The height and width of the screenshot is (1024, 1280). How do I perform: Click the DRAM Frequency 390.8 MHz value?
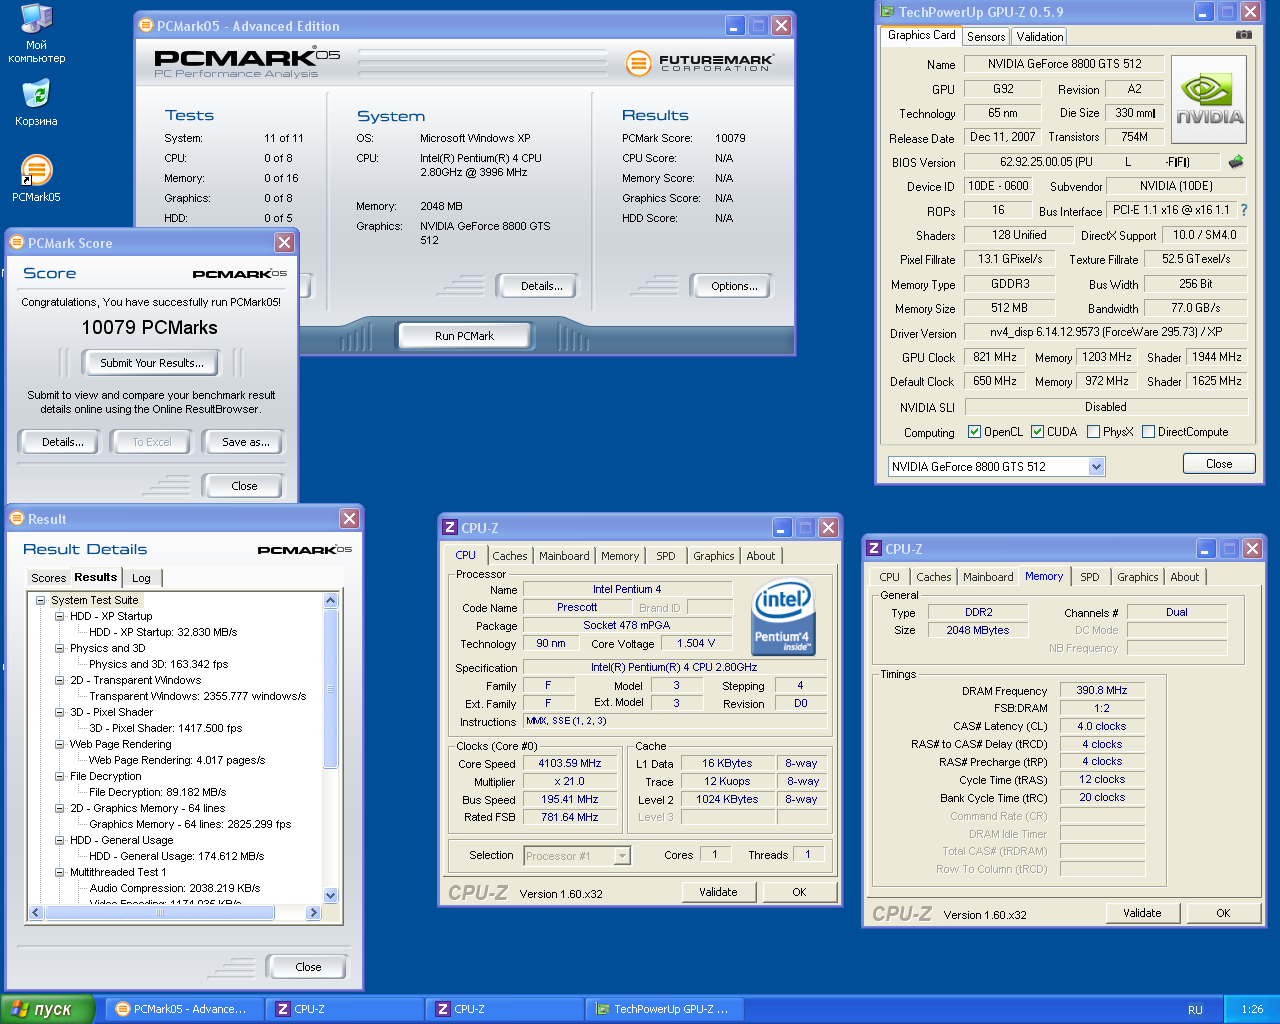point(1102,691)
